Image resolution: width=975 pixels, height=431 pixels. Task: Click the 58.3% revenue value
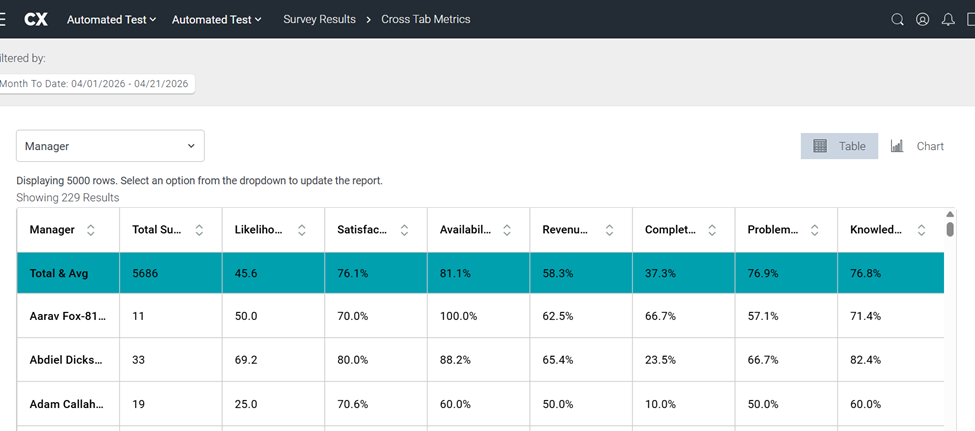click(x=558, y=273)
